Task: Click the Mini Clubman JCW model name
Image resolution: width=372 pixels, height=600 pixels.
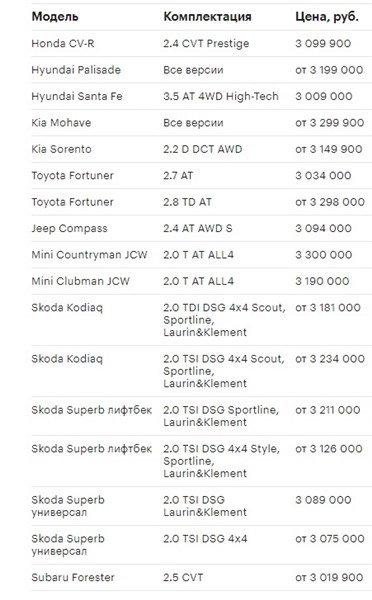Action: pos(80,281)
